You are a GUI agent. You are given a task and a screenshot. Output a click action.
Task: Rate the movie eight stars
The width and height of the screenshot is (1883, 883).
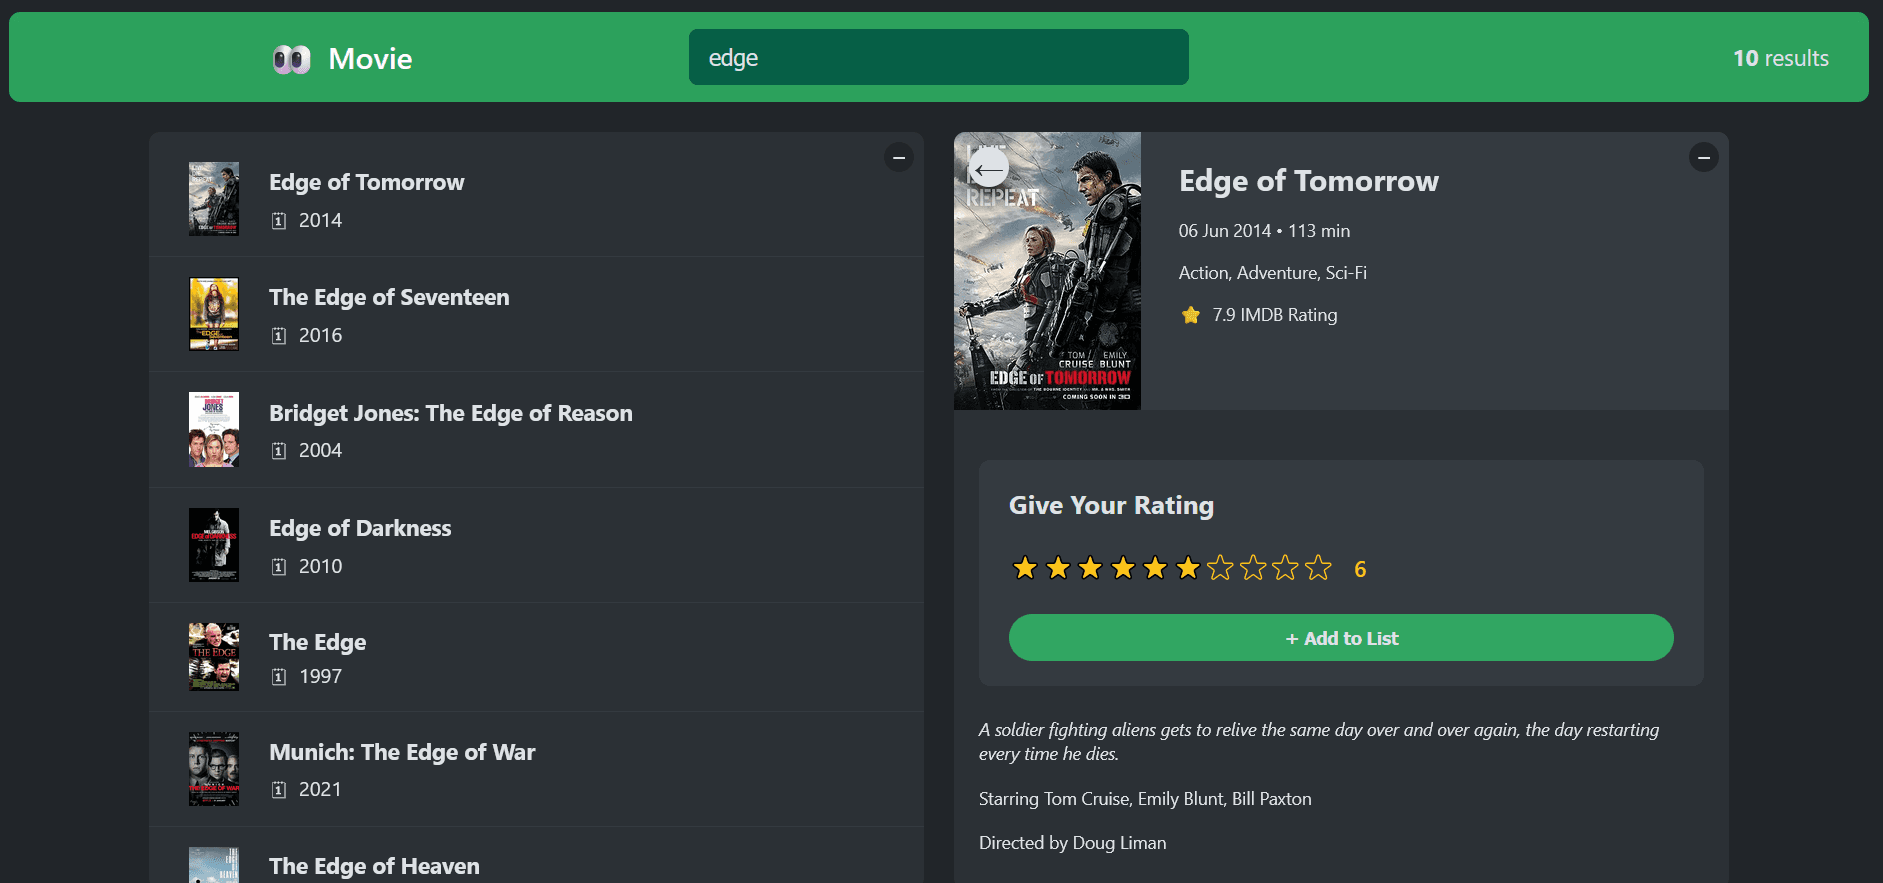click(1253, 568)
